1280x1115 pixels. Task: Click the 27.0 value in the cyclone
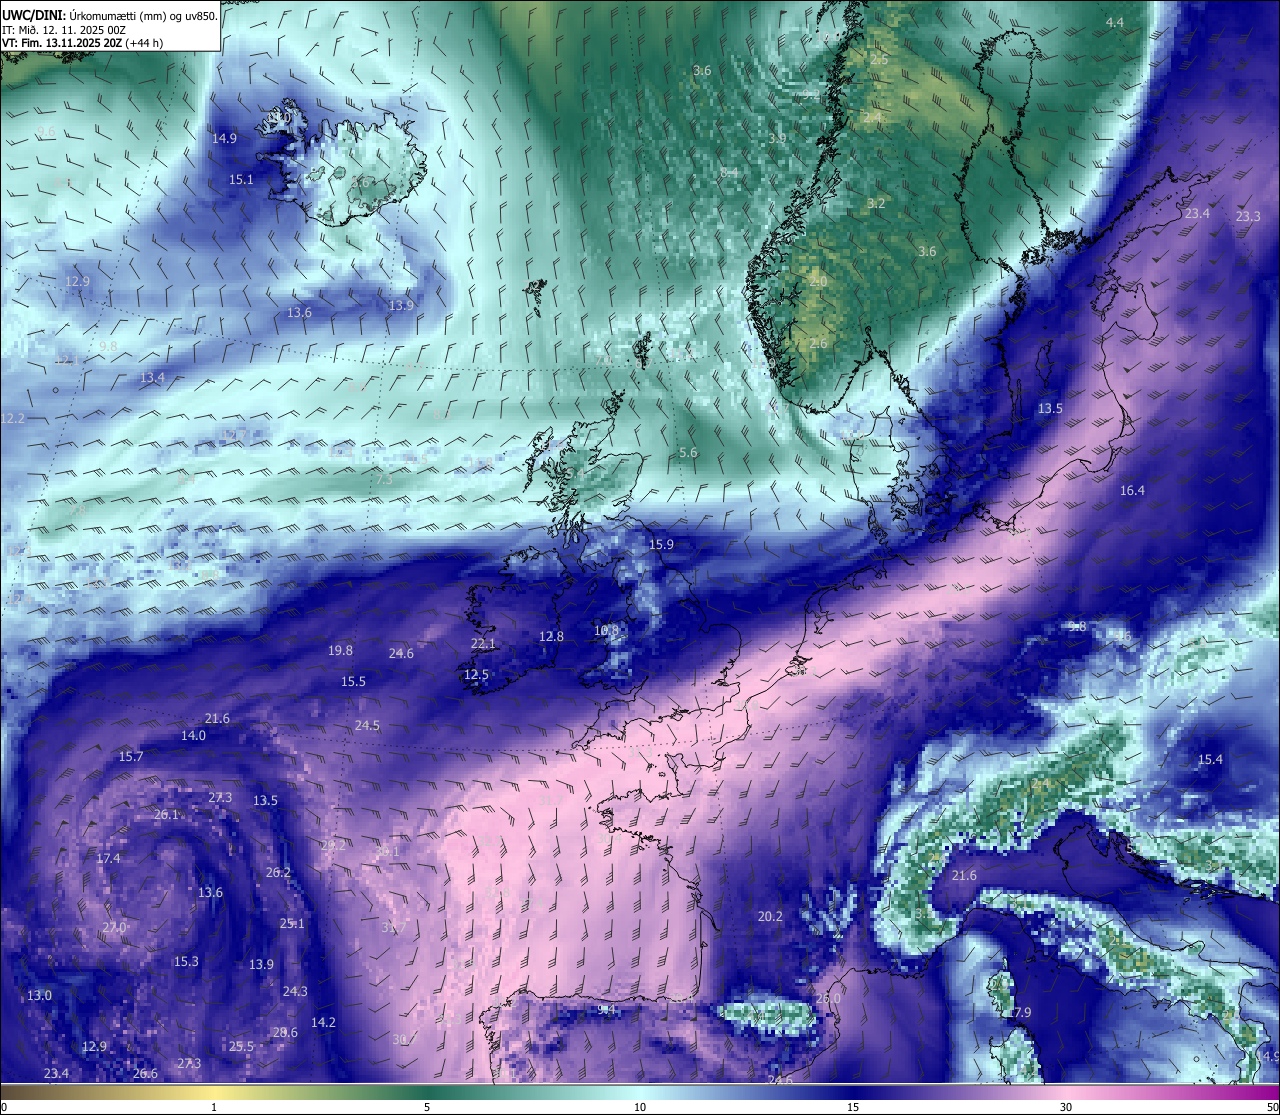pyautogui.click(x=114, y=928)
